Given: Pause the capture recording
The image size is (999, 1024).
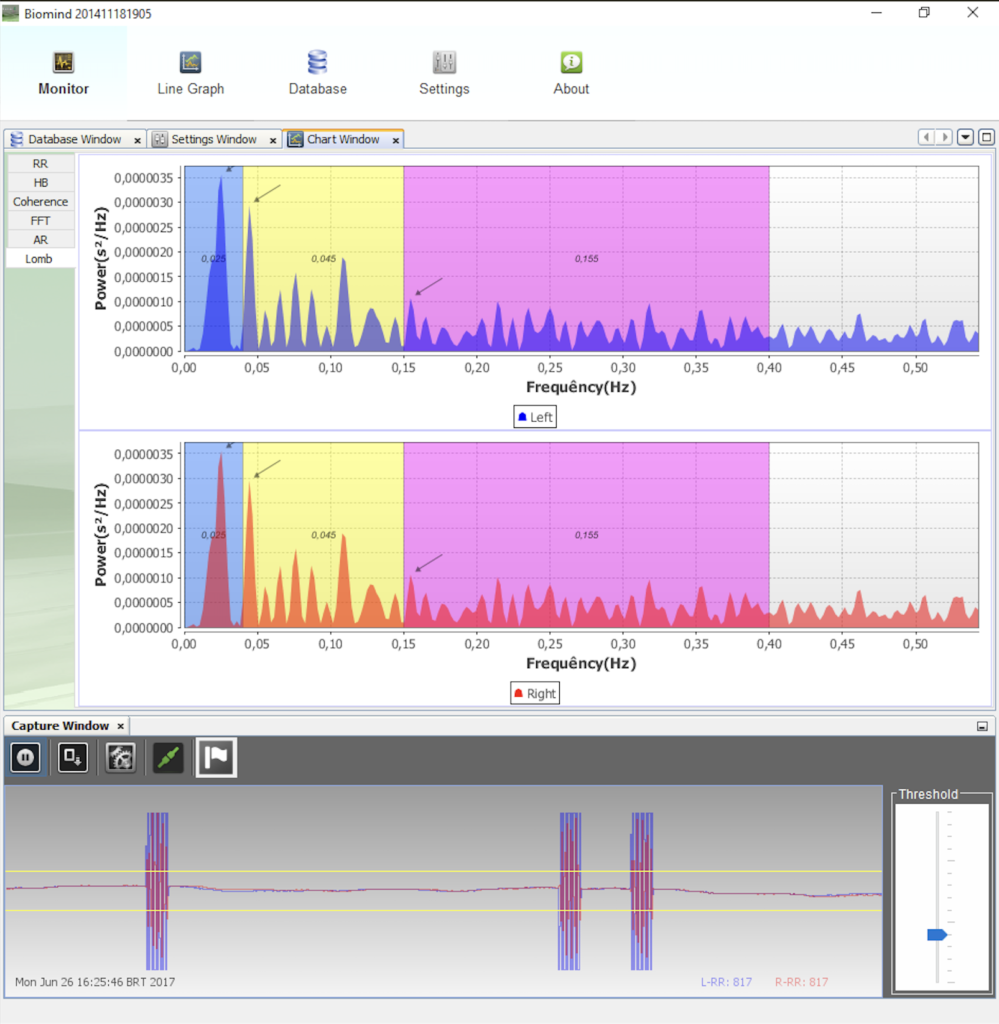Looking at the screenshot, I should (x=26, y=758).
